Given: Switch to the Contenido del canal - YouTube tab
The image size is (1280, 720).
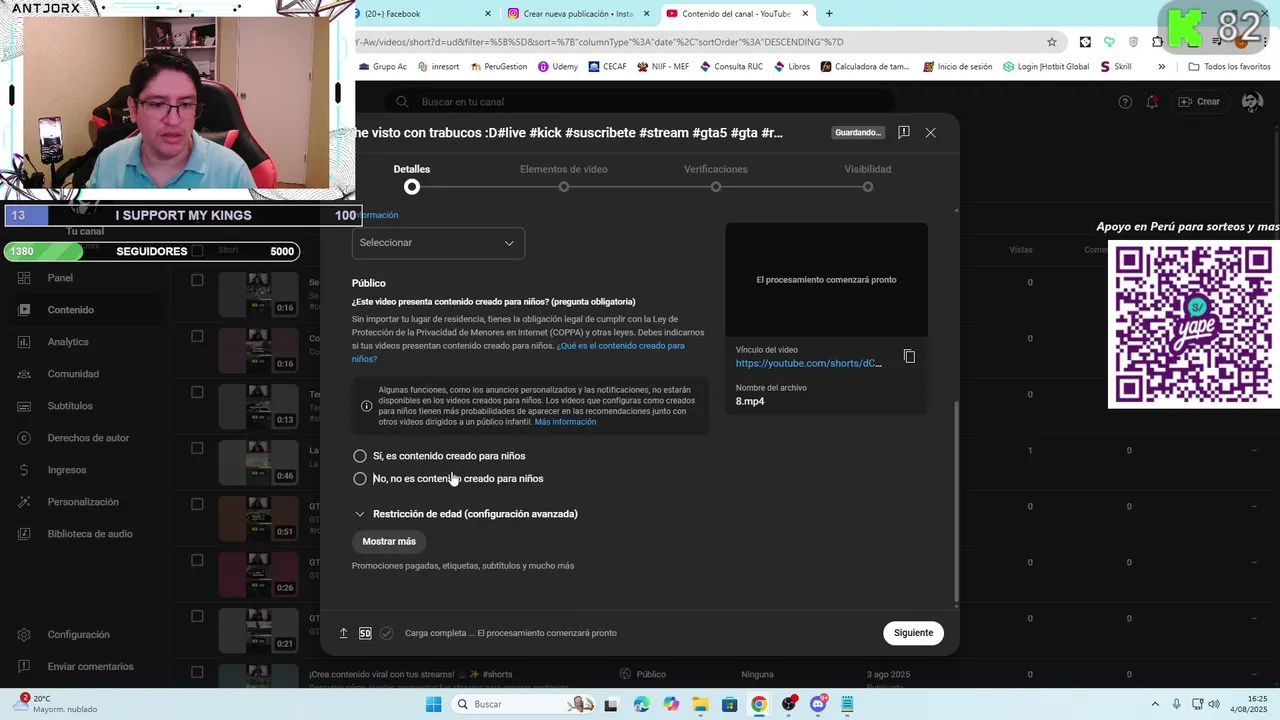Looking at the screenshot, I should pyautogui.click(x=737, y=14).
